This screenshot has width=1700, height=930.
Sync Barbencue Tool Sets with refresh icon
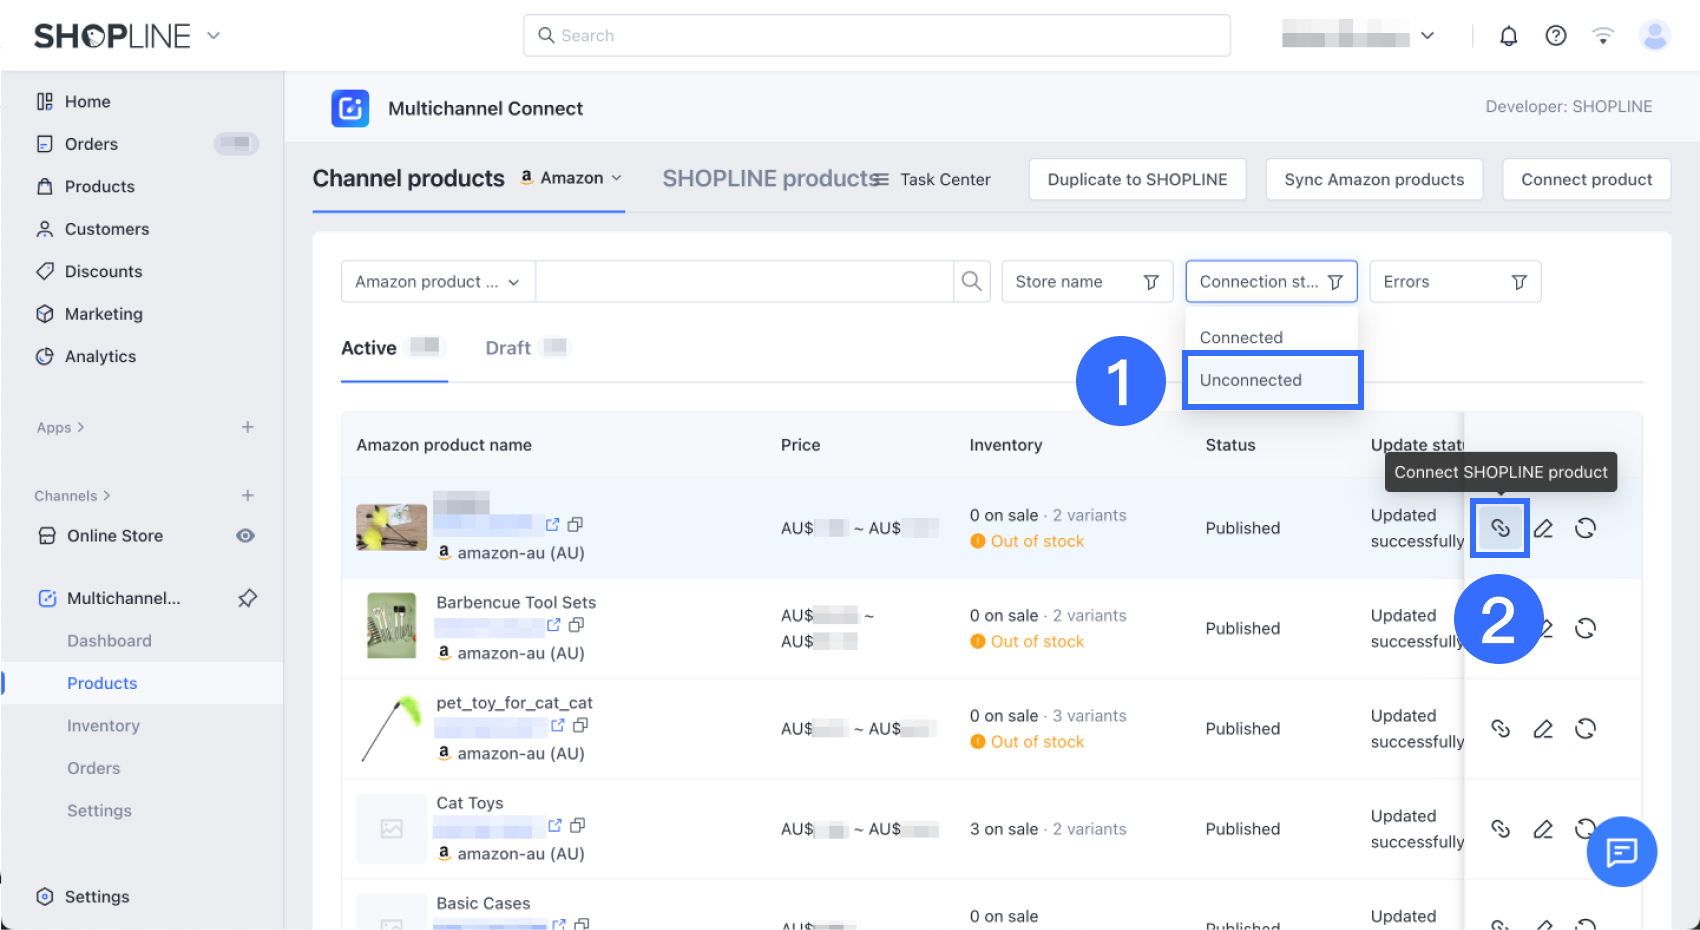(x=1585, y=628)
